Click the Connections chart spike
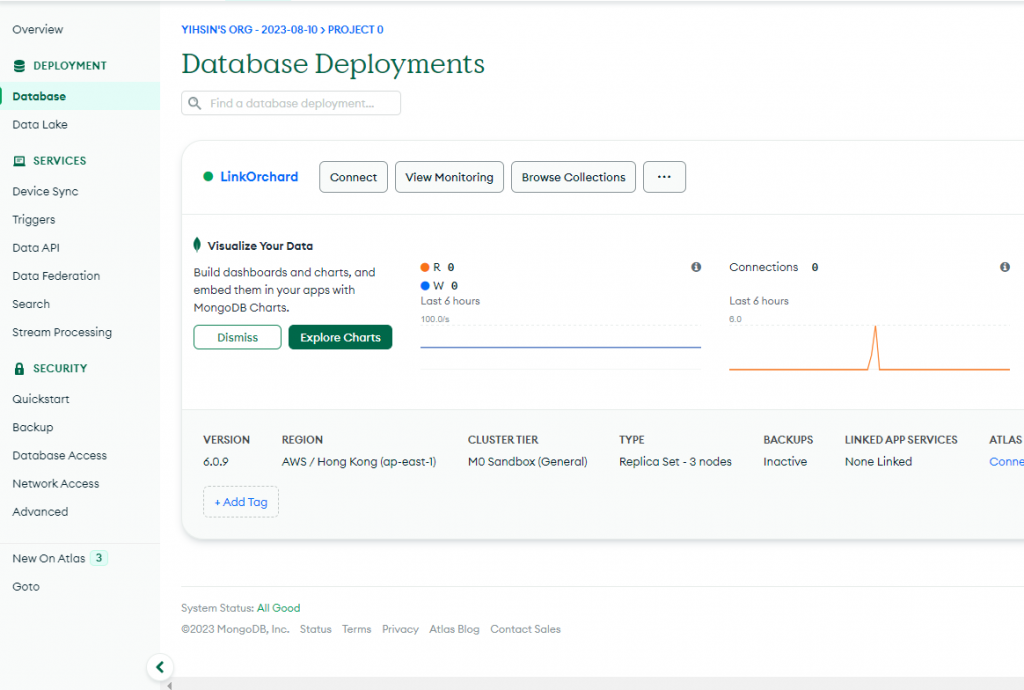This screenshot has height=690, width=1024. pos(875,332)
